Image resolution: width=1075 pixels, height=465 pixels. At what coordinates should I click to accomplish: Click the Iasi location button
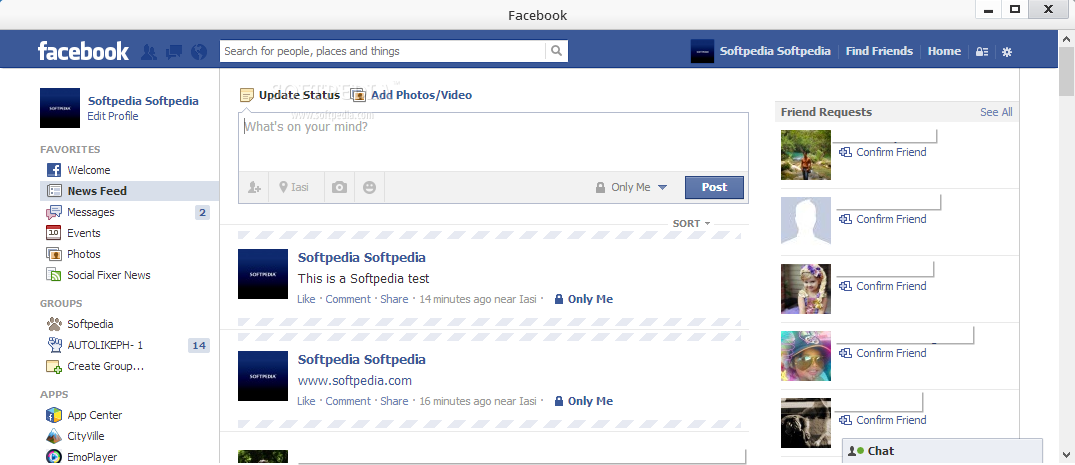pyautogui.click(x=294, y=187)
